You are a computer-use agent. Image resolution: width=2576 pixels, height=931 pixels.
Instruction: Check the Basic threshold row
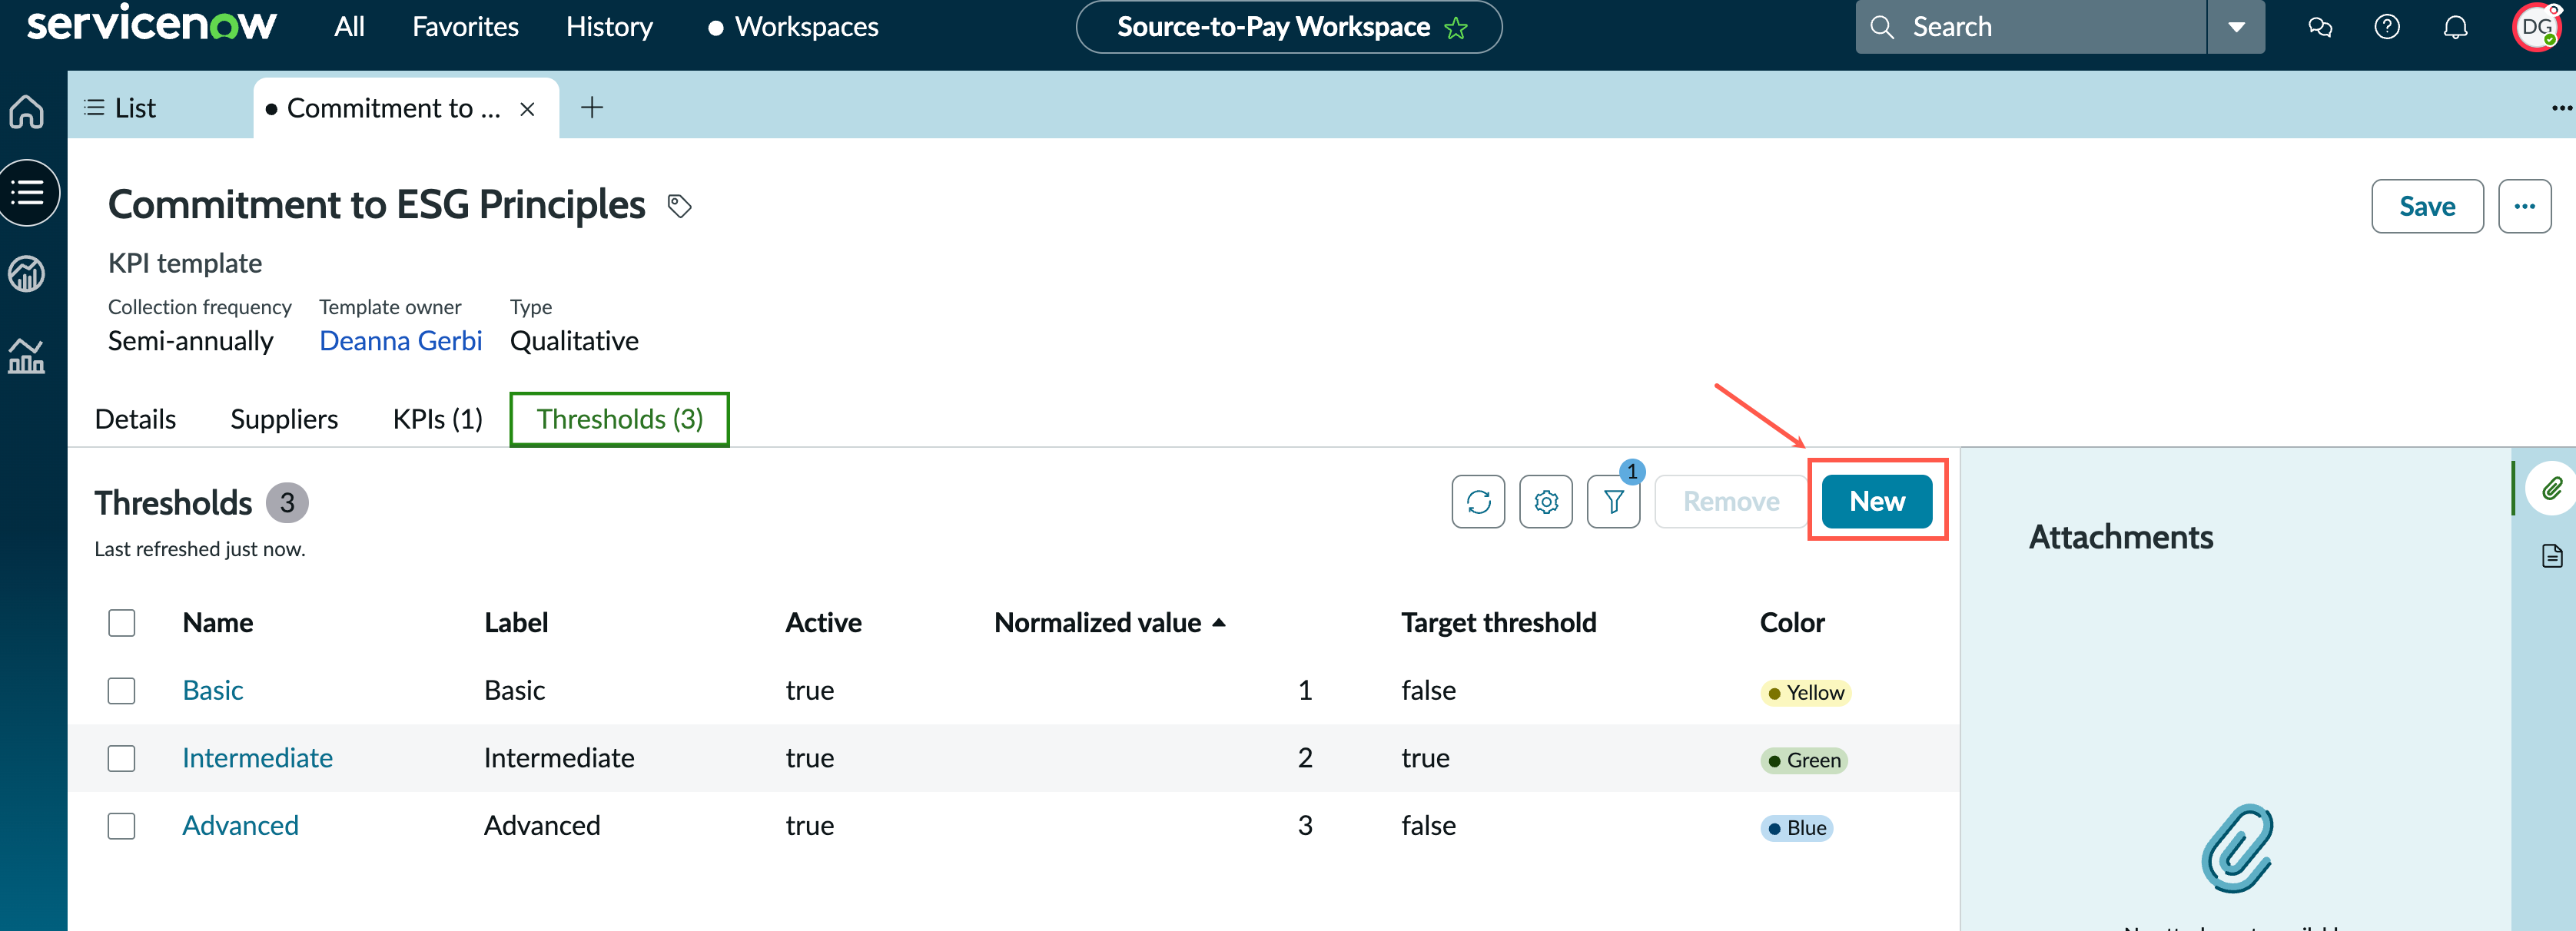pyautogui.click(x=122, y=691)
